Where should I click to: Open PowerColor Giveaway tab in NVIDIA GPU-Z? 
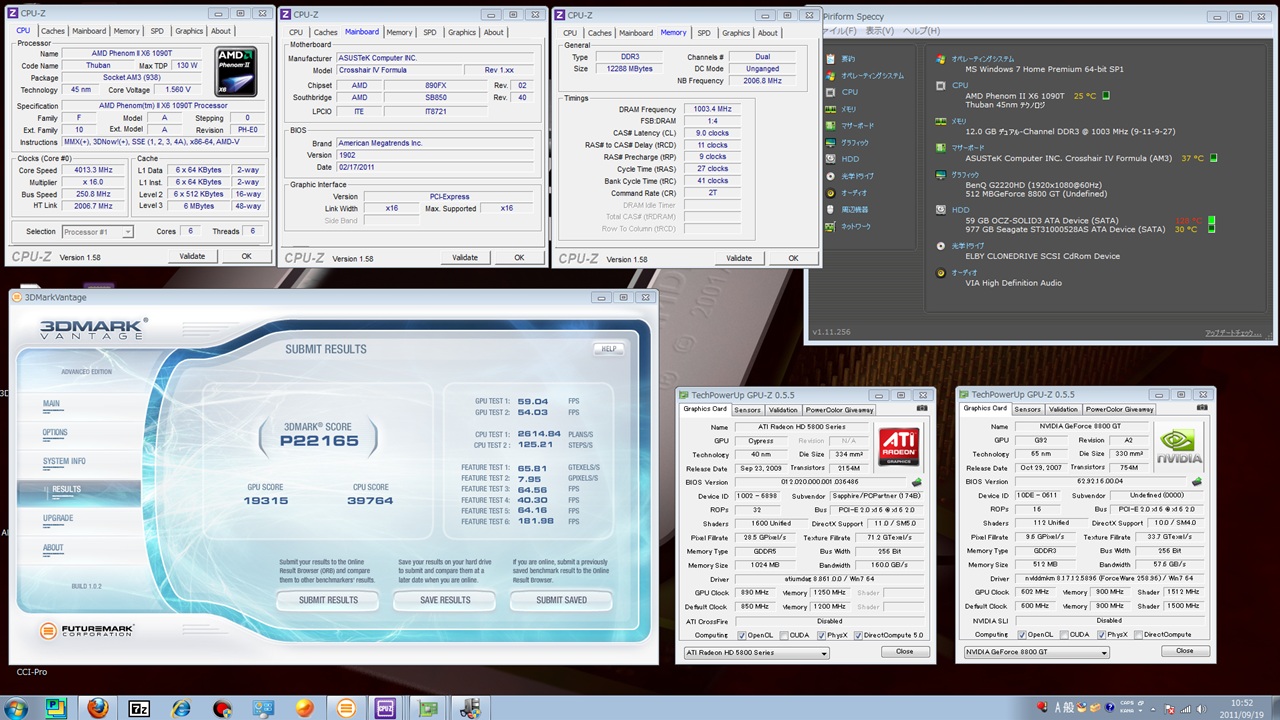coord(1120,409)
